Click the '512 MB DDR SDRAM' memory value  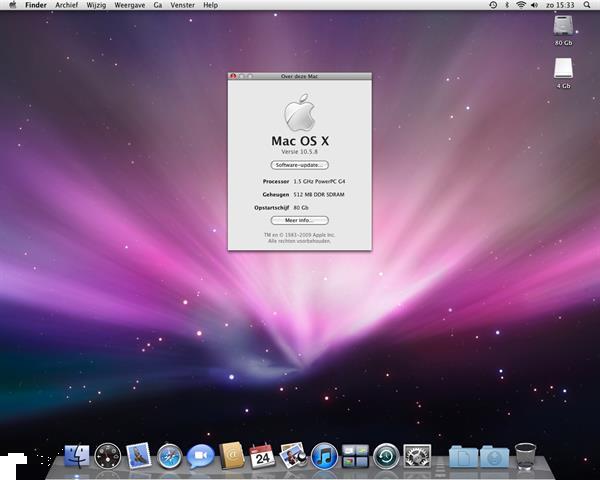[319, 194]
